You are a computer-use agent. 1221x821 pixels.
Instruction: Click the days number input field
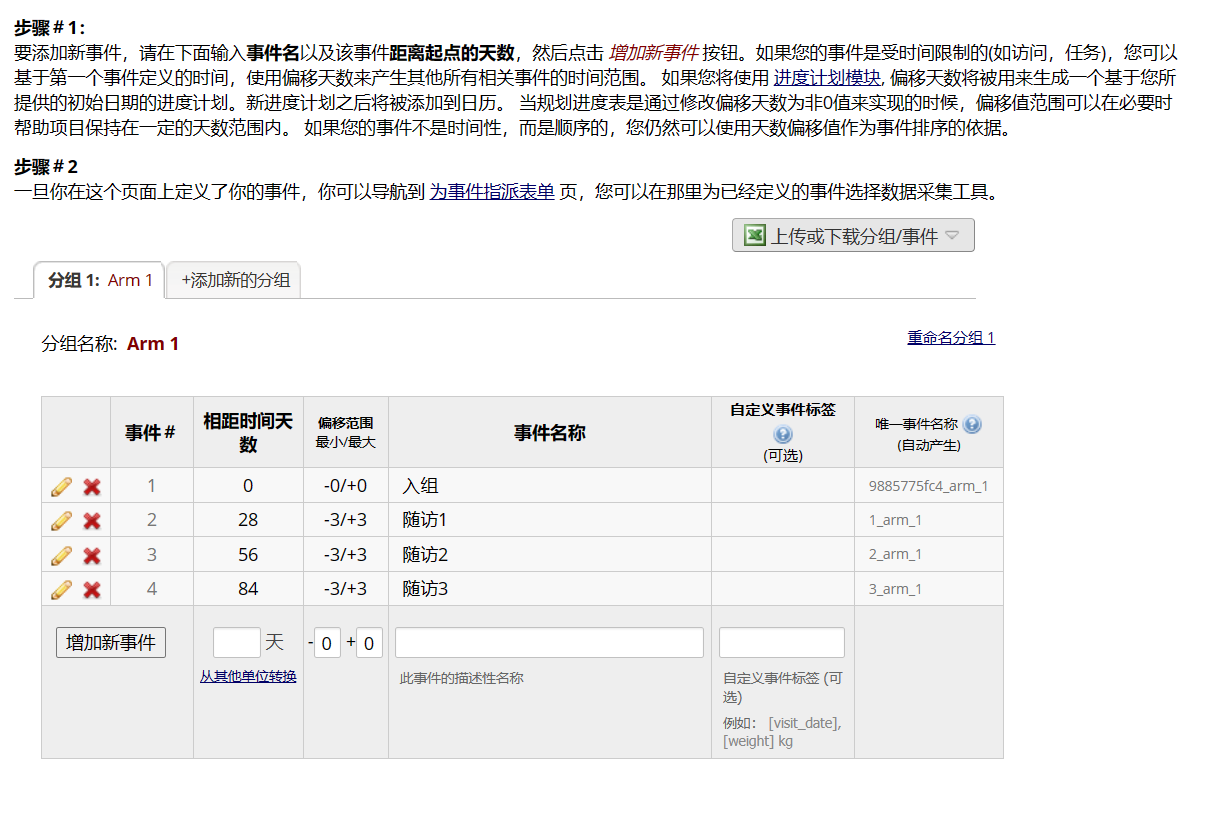(236, 642)
